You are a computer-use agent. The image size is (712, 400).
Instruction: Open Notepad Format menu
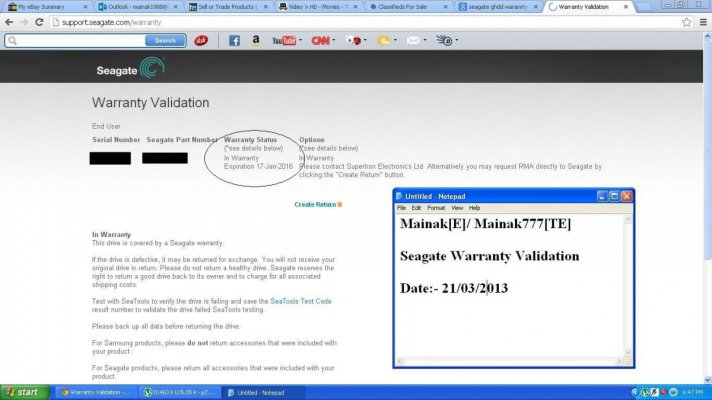point(436,208)
